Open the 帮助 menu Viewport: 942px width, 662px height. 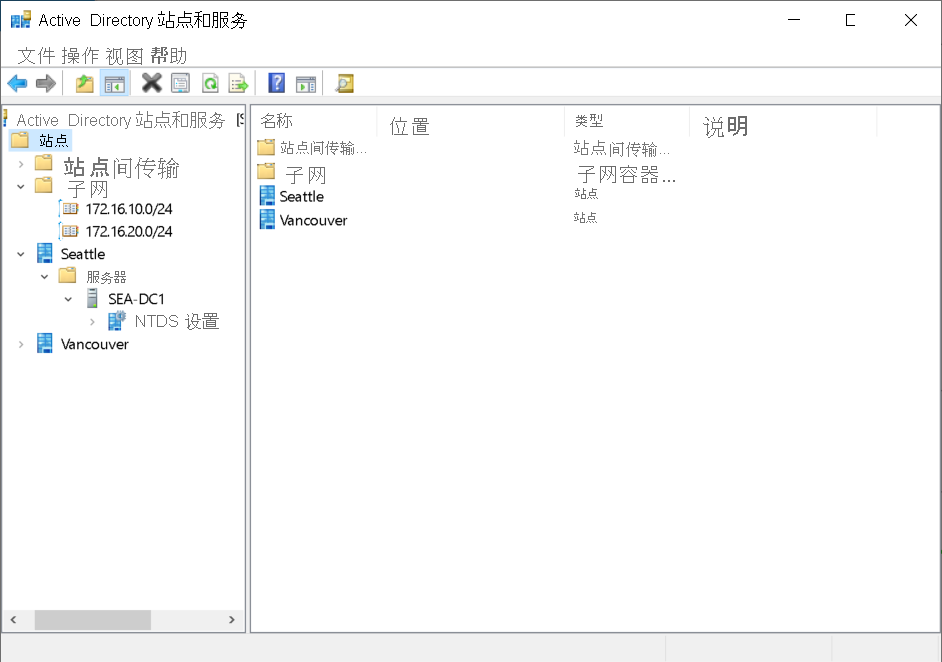(x=169, y=56)
